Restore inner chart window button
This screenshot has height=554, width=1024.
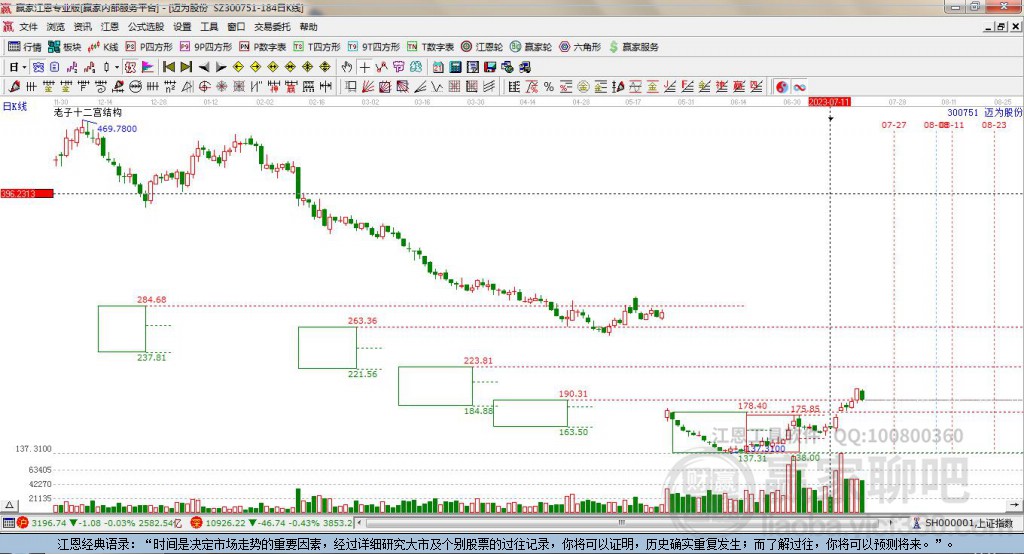[x=1002, y=27]
